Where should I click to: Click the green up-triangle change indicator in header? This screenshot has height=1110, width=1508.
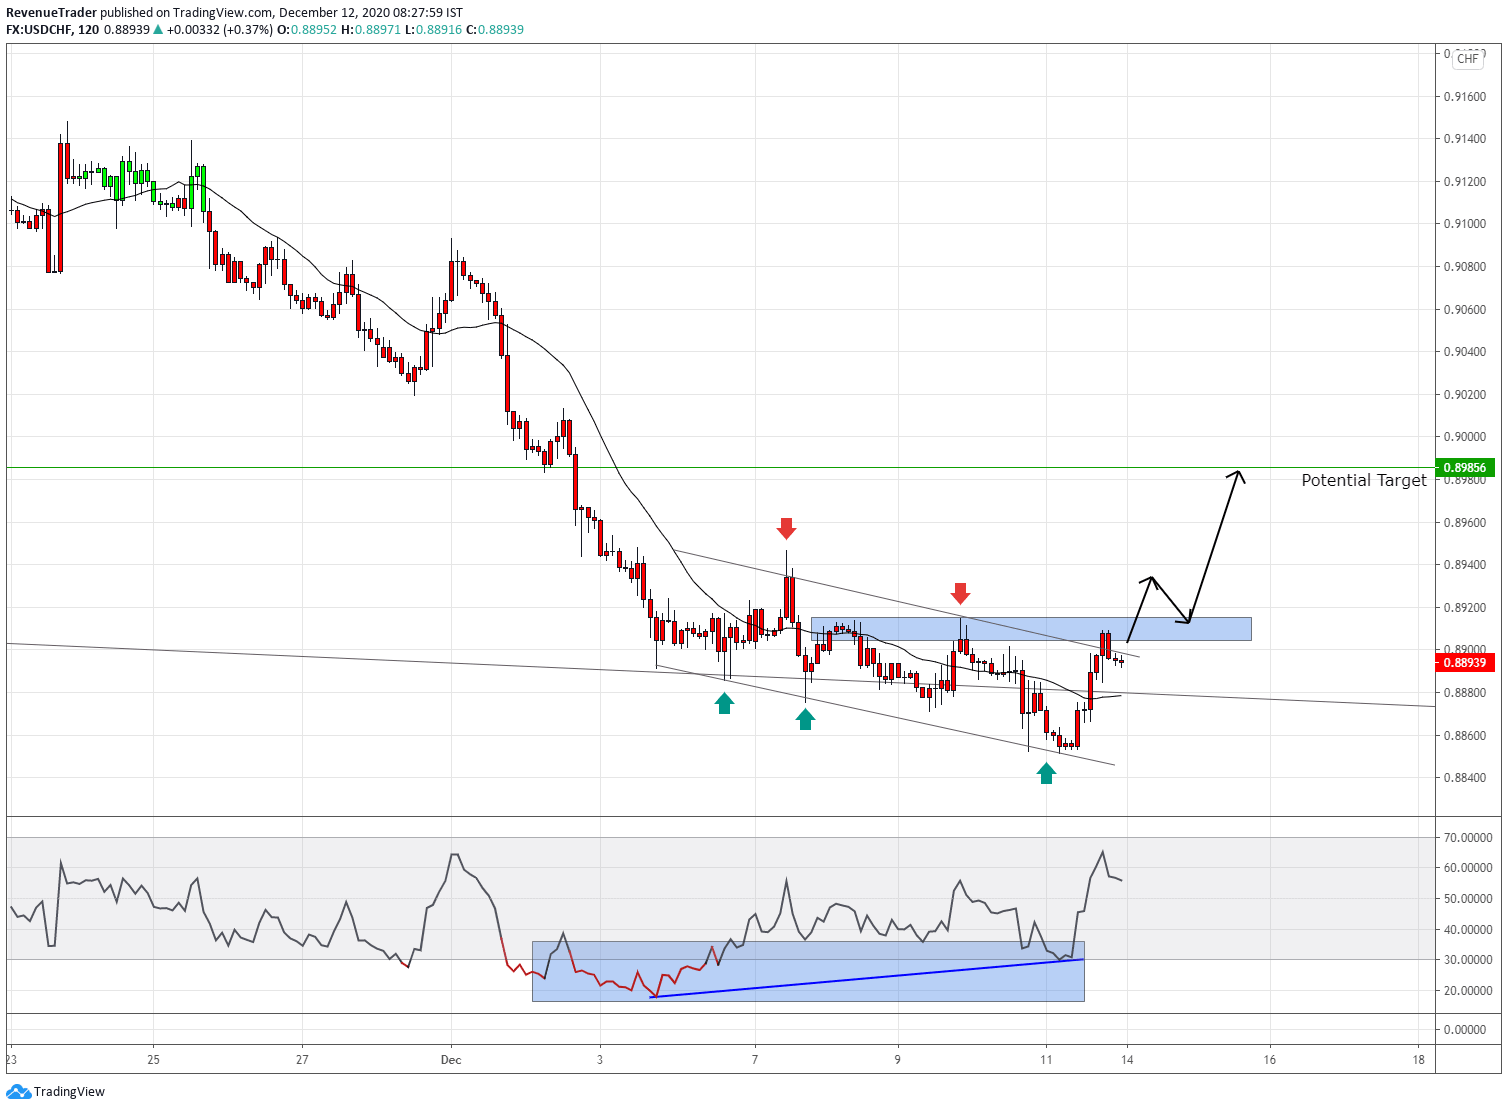158,30
